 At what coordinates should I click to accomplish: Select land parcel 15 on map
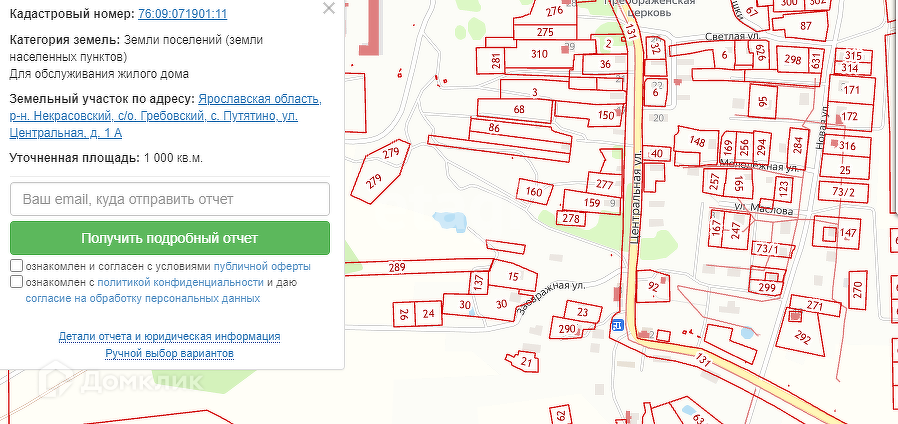point(513,277)
